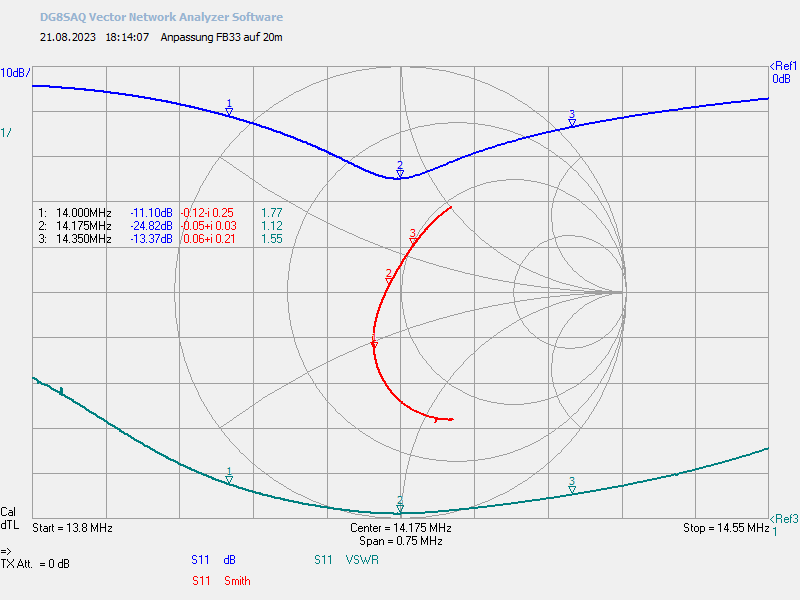Image resolution: width=800 pixels, height=600 pixels.
Task: Click the VSWR value '1.77'
Action: (272, 213)
